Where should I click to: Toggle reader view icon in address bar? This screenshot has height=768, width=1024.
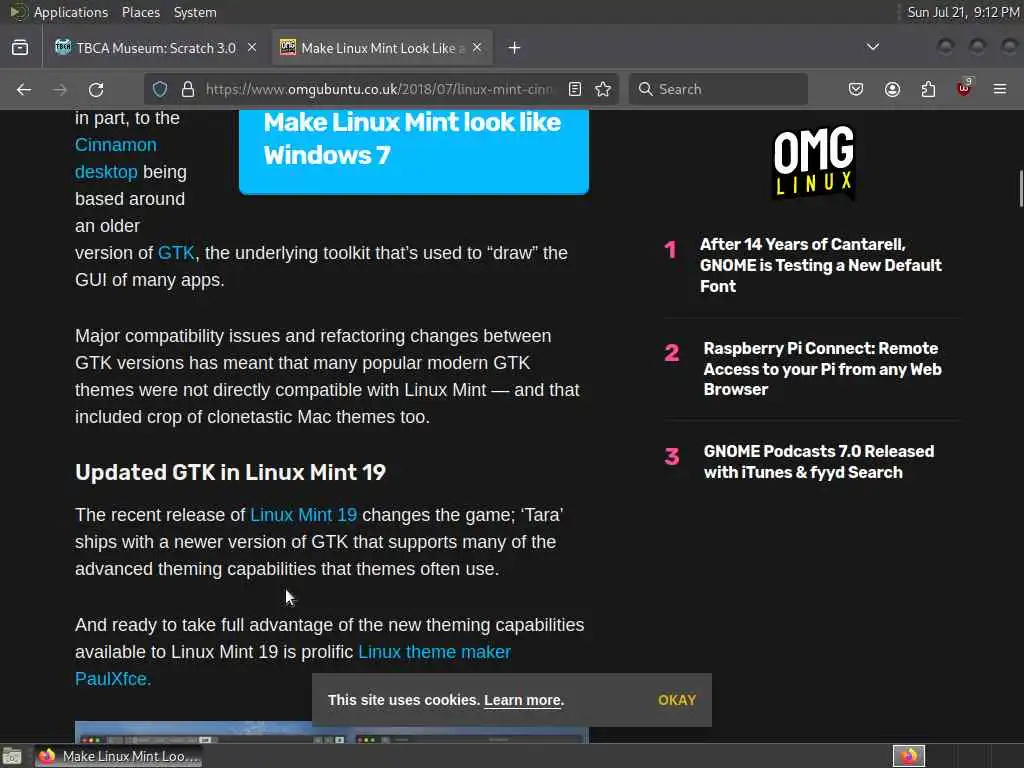[x=575, y=89]
